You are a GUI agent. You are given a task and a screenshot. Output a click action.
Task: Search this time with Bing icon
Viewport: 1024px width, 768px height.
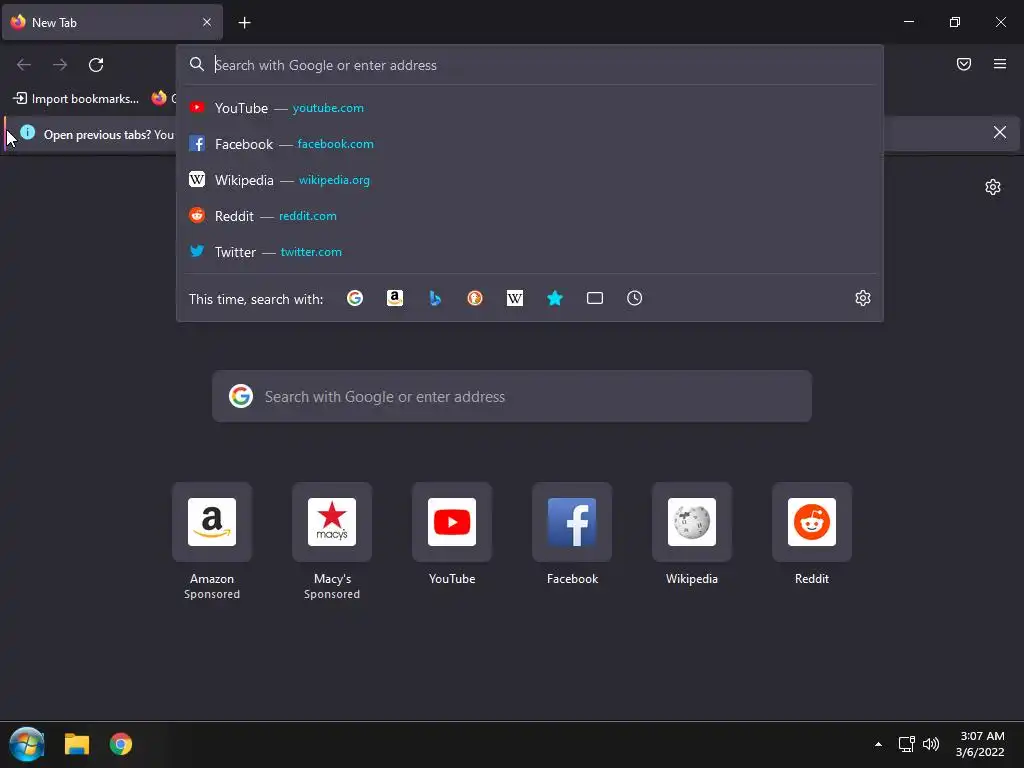pyautogui.click(x=435, y=298)
